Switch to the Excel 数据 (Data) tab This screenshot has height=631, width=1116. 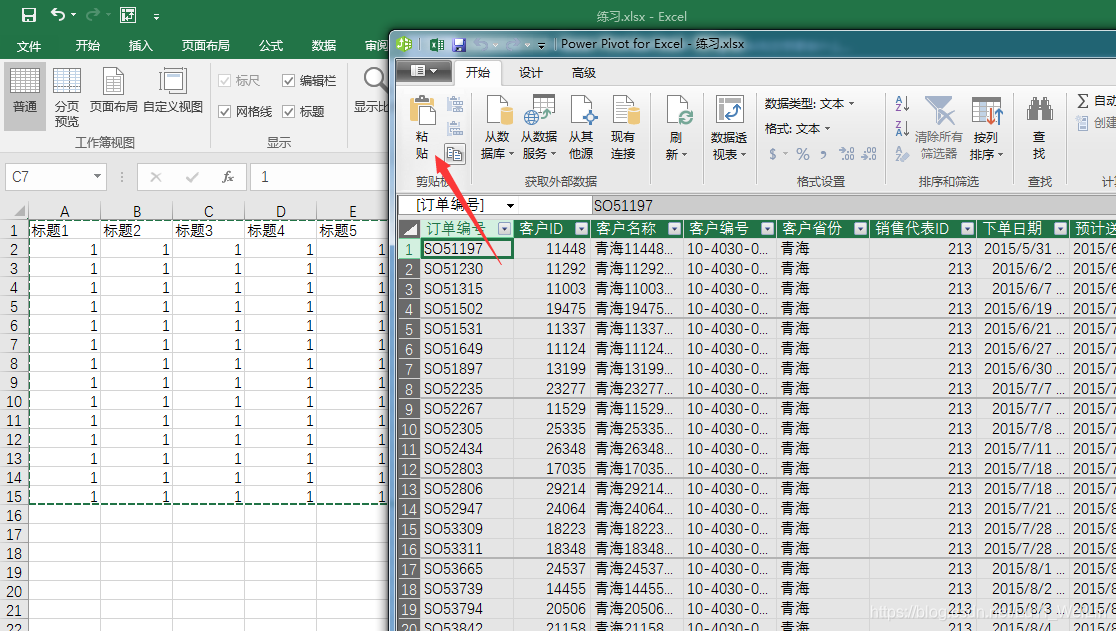324,46
